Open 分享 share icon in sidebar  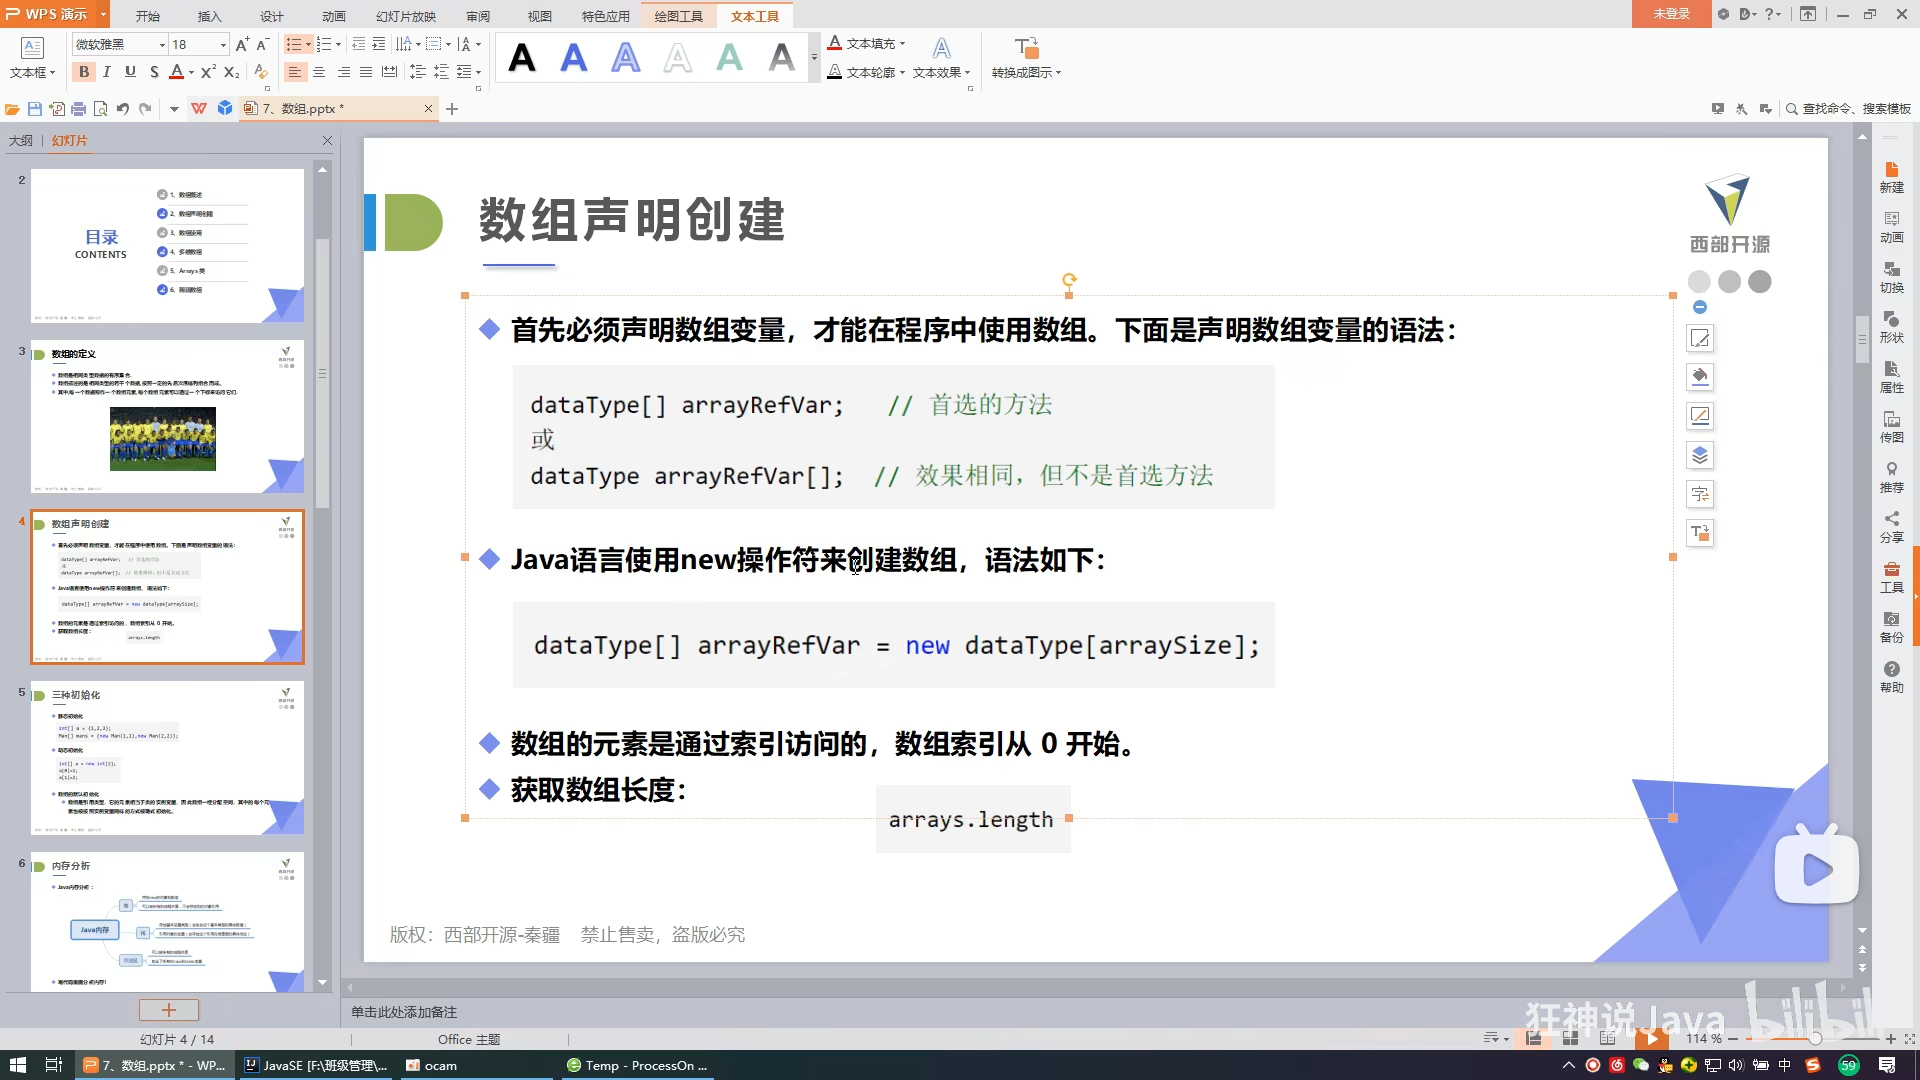(1891, 526)
